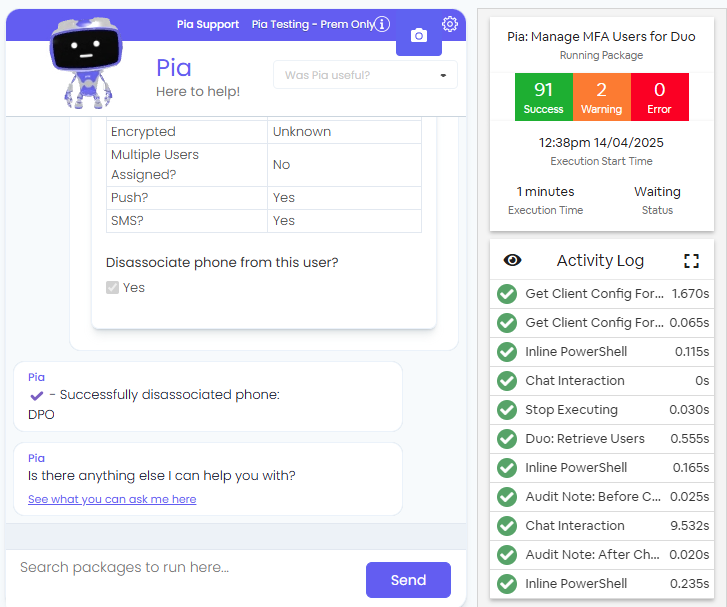The height and width of the screenshot is (607, 727).
Task: Click the Send button
Action: click(408, 580)
